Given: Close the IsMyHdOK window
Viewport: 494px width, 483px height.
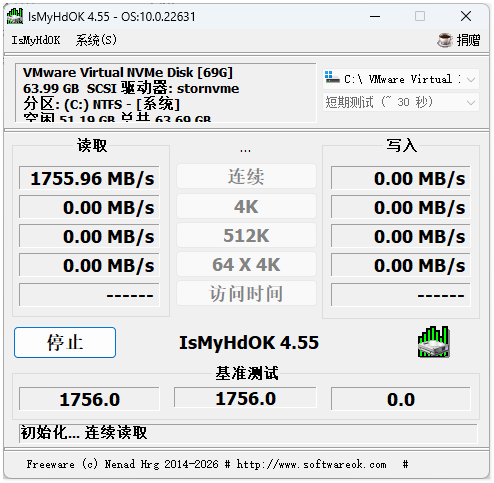Looking at the screenshot, I should point(466,16).
